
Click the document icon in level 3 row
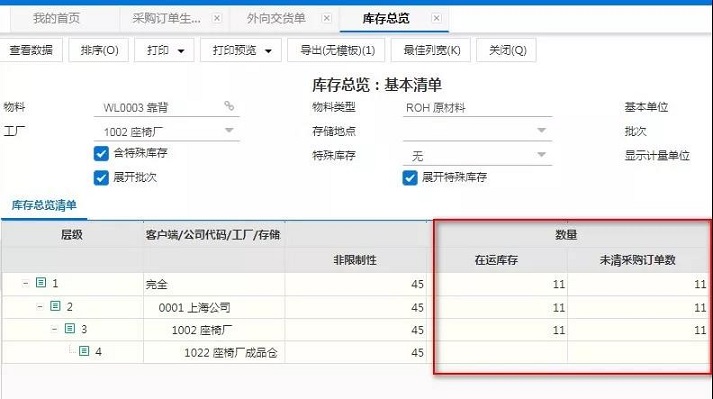point(70,328)
